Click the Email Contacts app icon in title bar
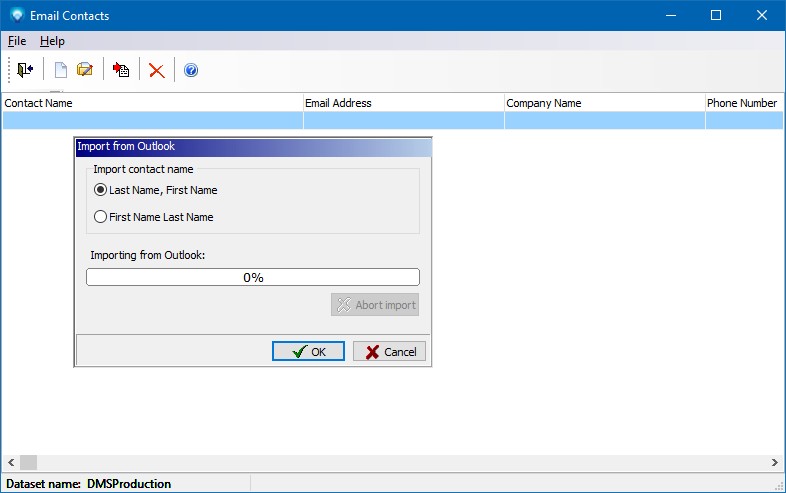This screenshot has width=786, height=493. click(16, 15)
